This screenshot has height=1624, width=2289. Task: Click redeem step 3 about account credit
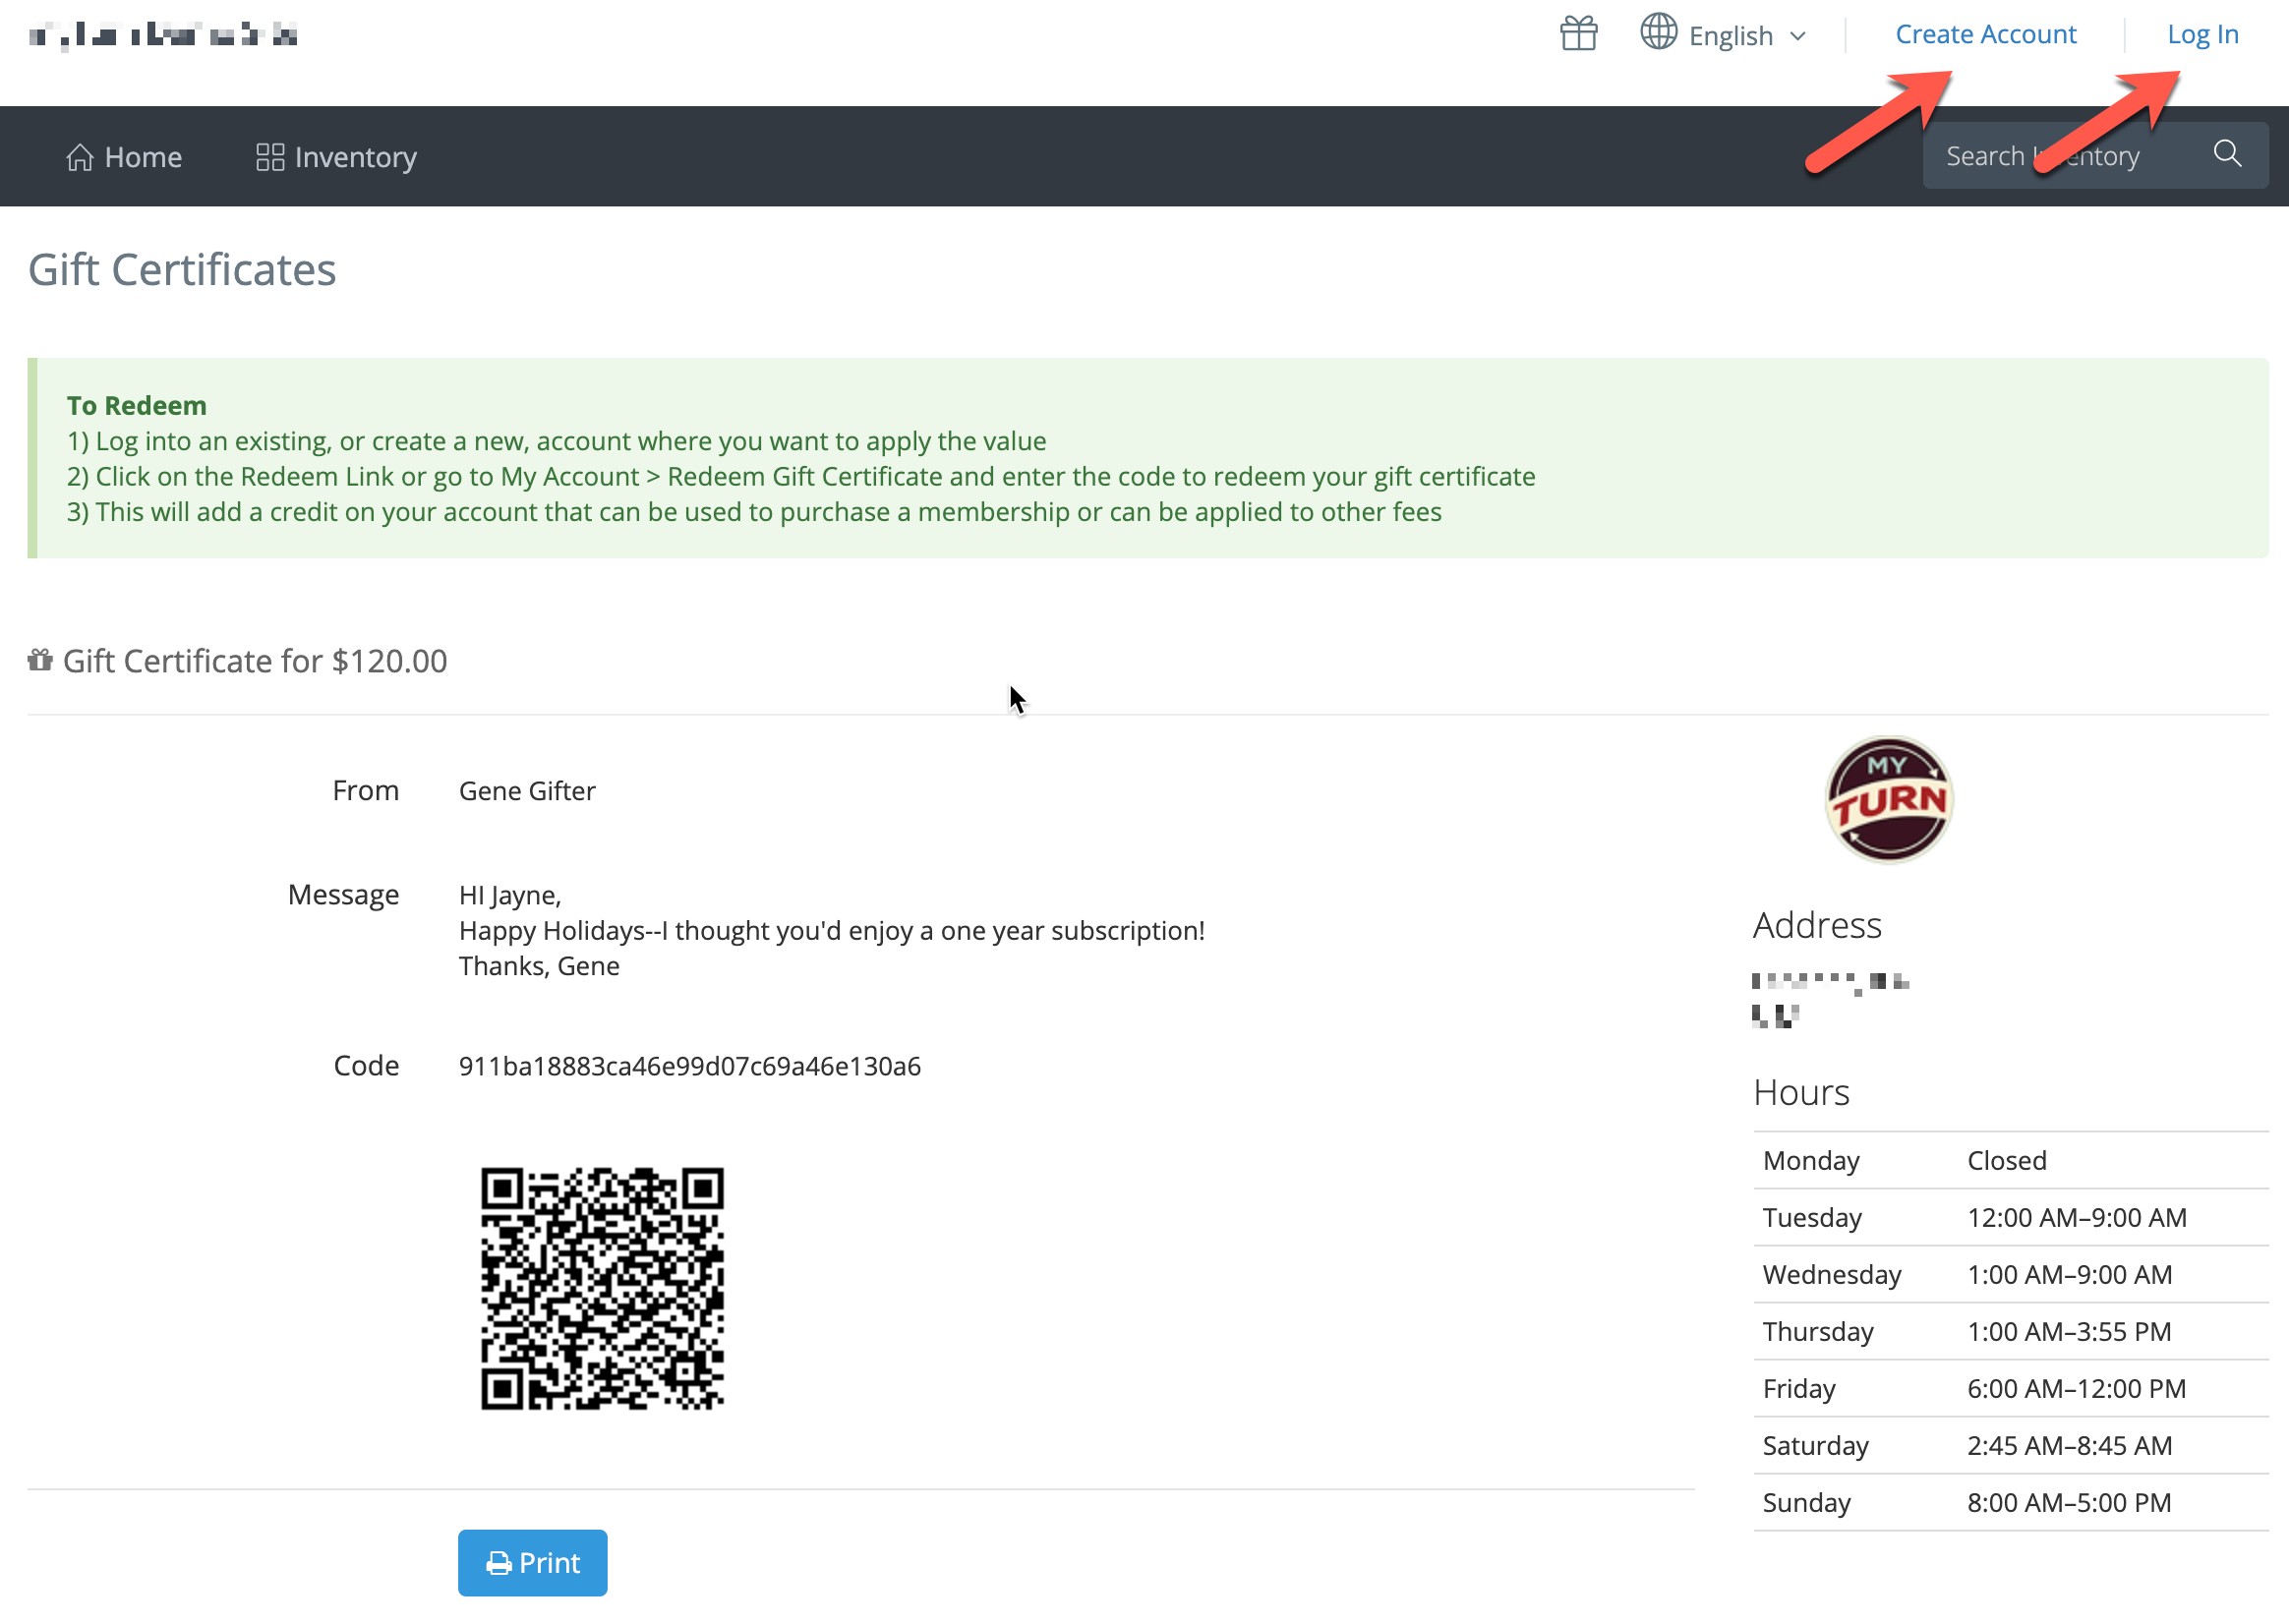point(754,512)
